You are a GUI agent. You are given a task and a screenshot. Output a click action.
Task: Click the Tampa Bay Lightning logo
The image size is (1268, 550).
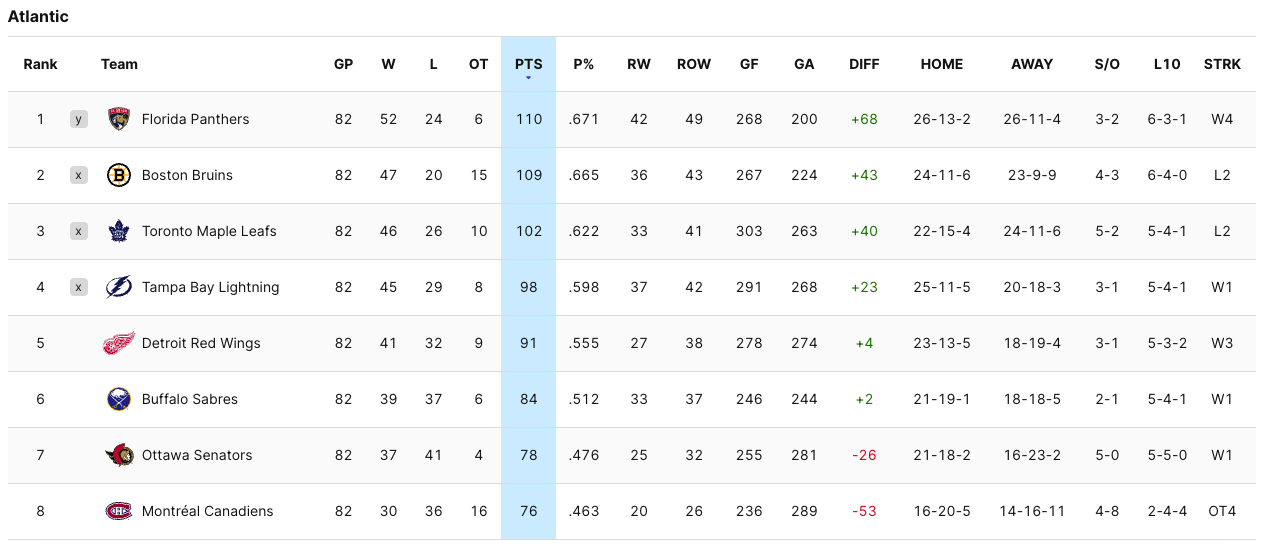point(119,287)
